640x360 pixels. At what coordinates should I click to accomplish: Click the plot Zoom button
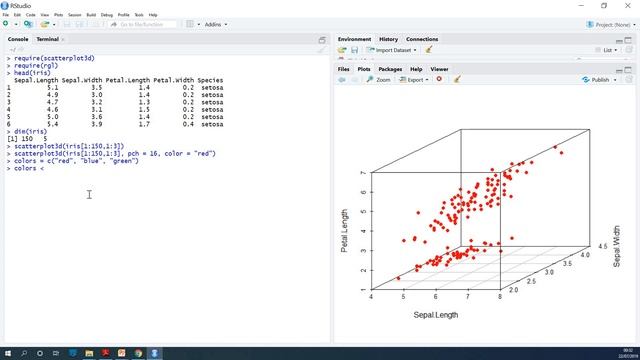(x=378, y=80)
